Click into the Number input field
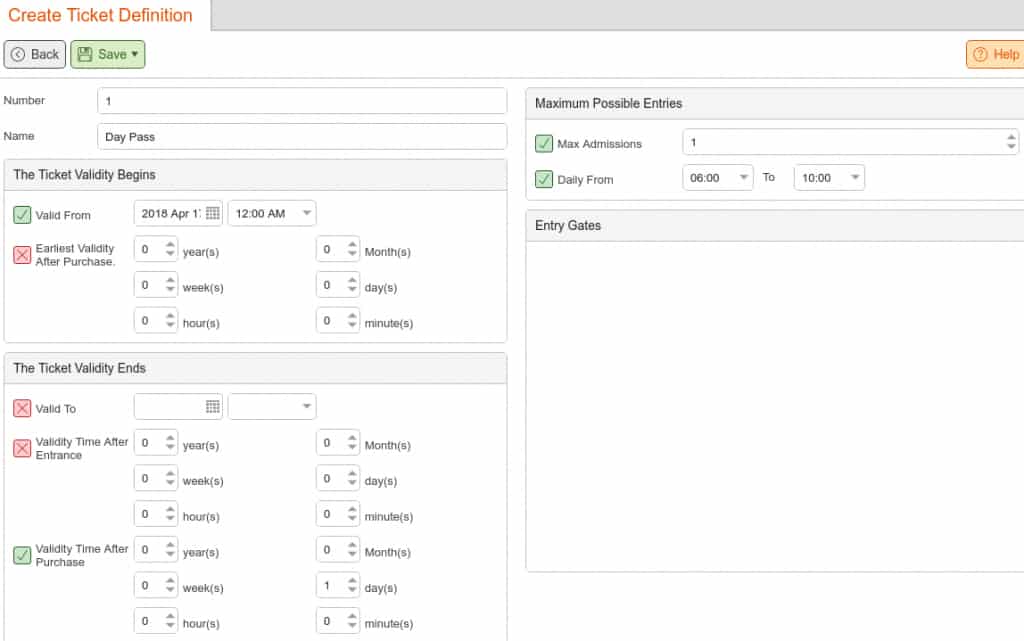1024x641 pixels. [x=302, y=100]
